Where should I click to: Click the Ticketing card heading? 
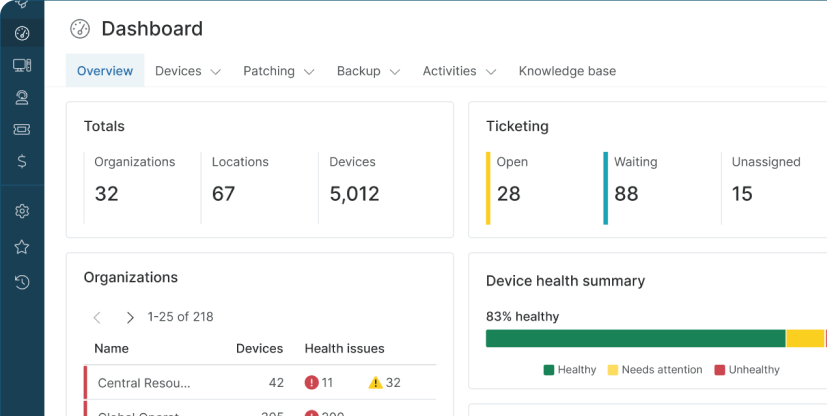[x=517, y=127]
